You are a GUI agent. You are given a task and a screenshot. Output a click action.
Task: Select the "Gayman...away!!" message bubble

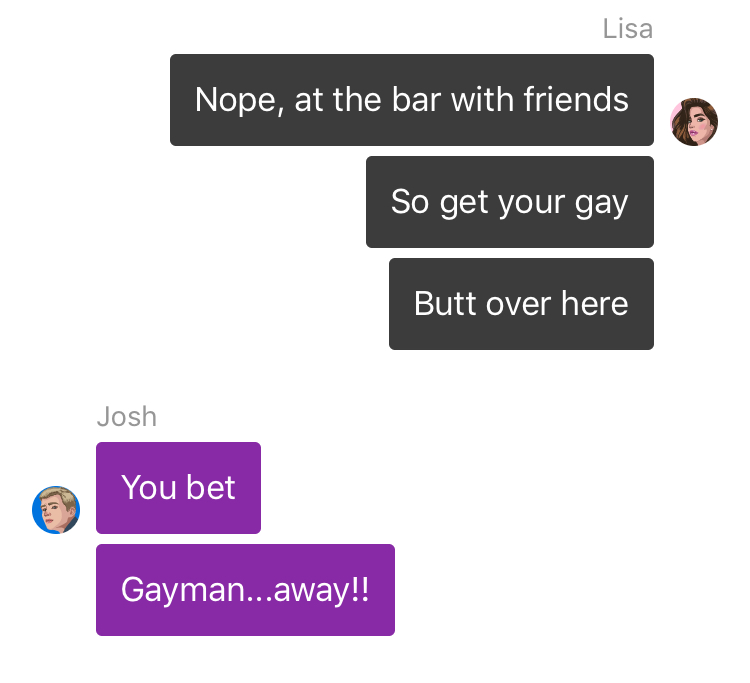[245, 590]
